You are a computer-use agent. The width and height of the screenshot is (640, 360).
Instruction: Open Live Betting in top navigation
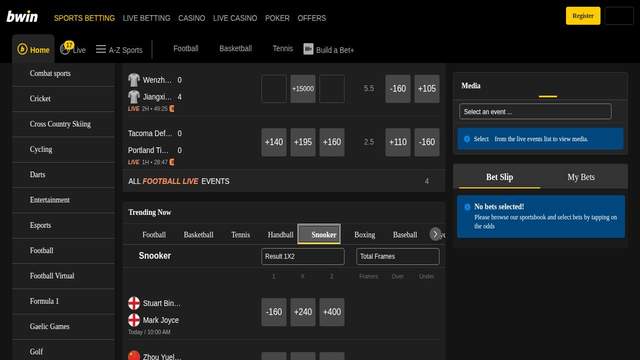[147, 18]
